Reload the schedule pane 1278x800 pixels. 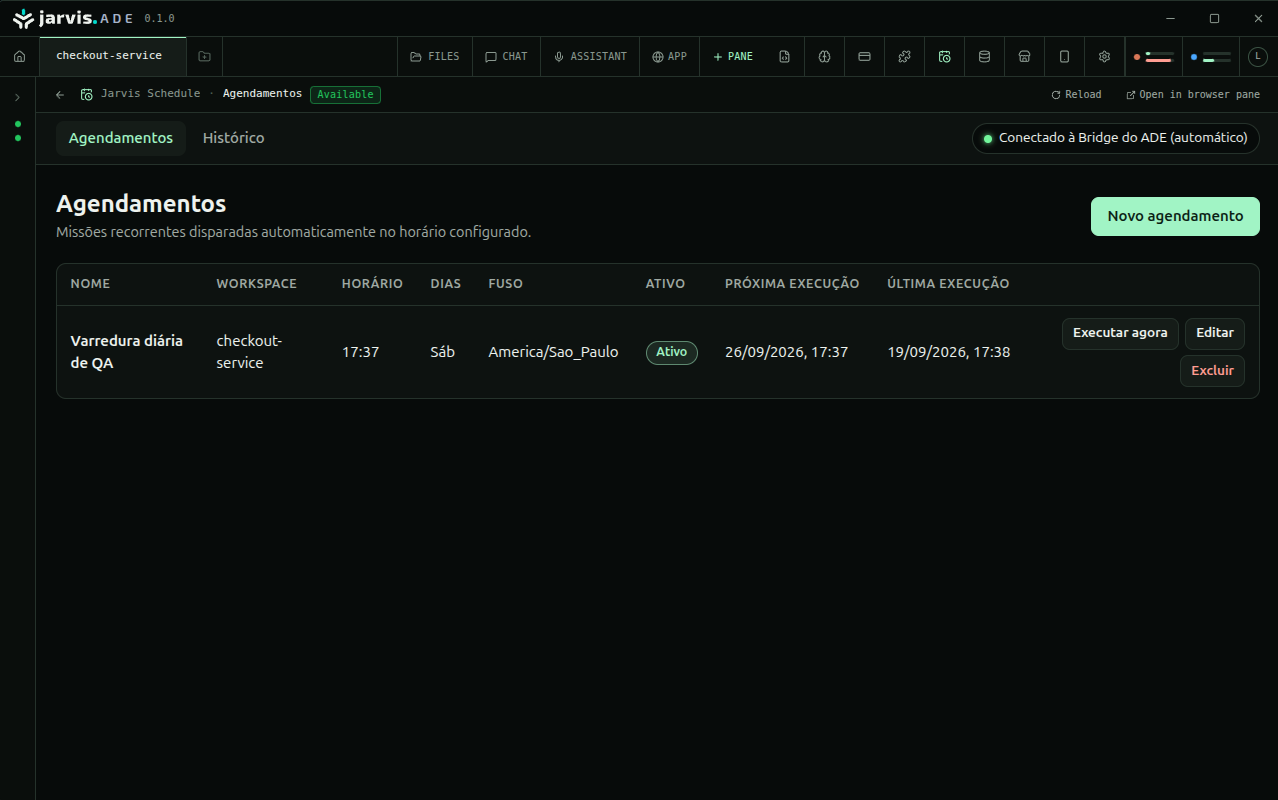pos(1076,95)
